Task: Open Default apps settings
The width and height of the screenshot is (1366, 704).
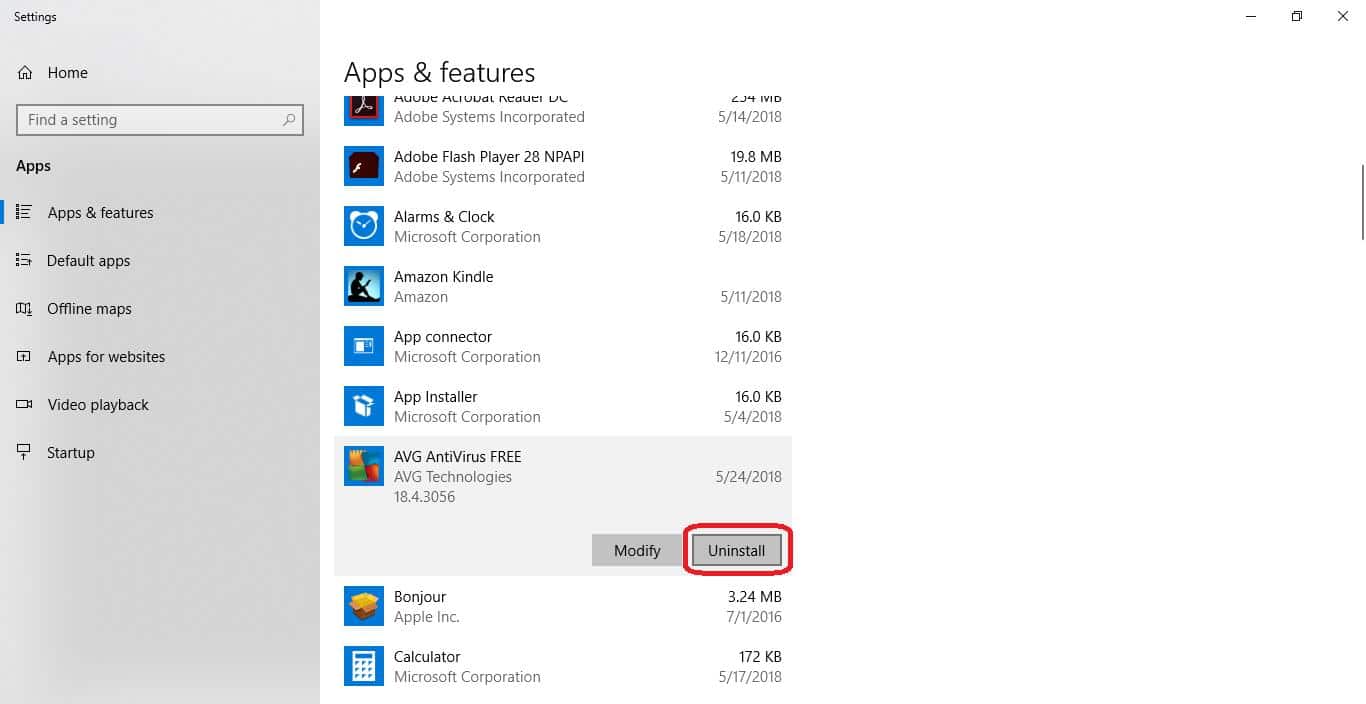Action: pyautogui.click(x=160, y=260)
